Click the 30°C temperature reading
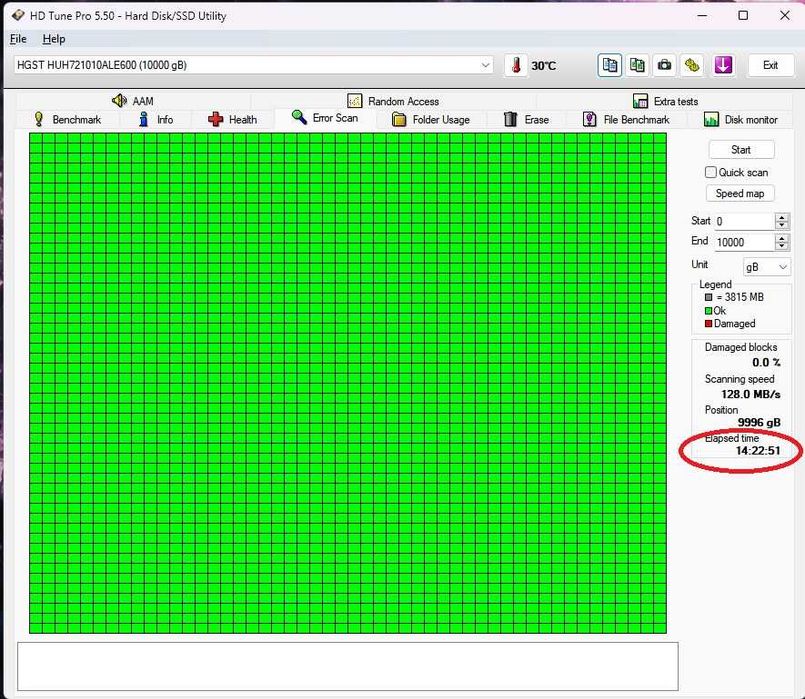Image resolution: width=805 pixels, height=699 pixels. 544,66
